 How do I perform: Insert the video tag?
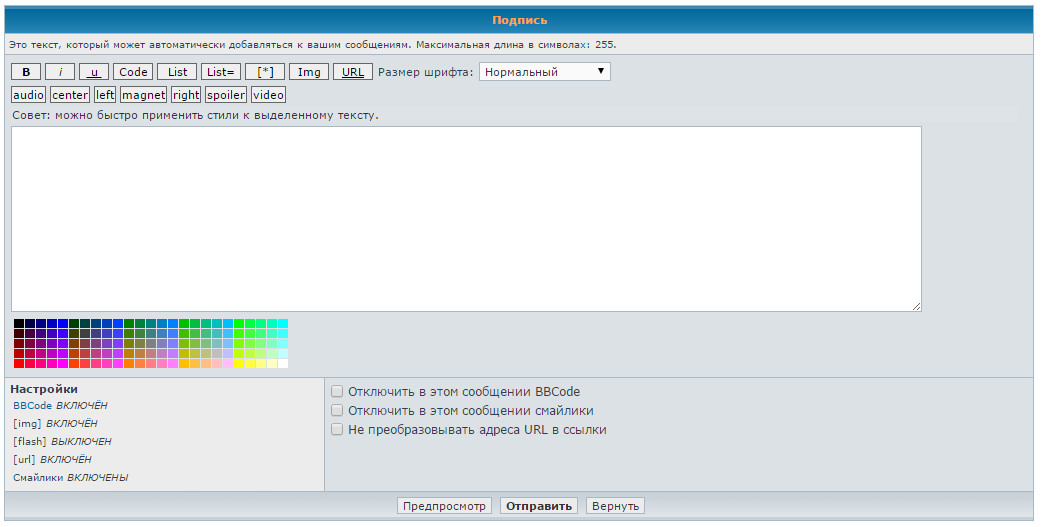pyautogui.click(x=268, y=95)
